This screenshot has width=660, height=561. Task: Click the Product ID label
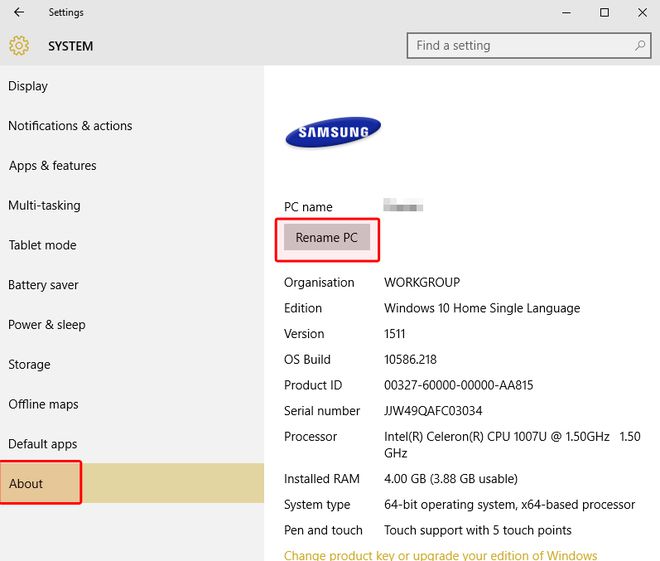(x=313, y=385)
